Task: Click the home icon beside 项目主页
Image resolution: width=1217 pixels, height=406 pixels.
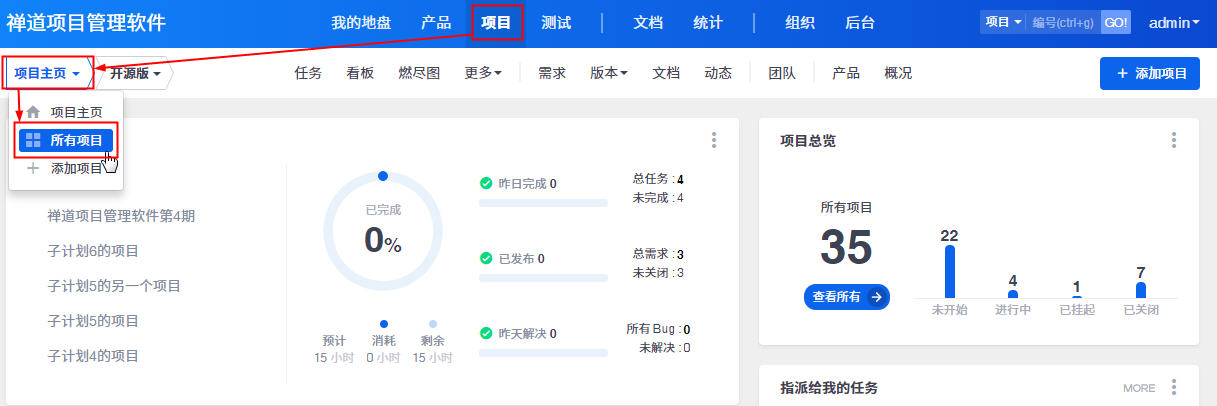Action: pyautogui.click(x=33, y=112)
